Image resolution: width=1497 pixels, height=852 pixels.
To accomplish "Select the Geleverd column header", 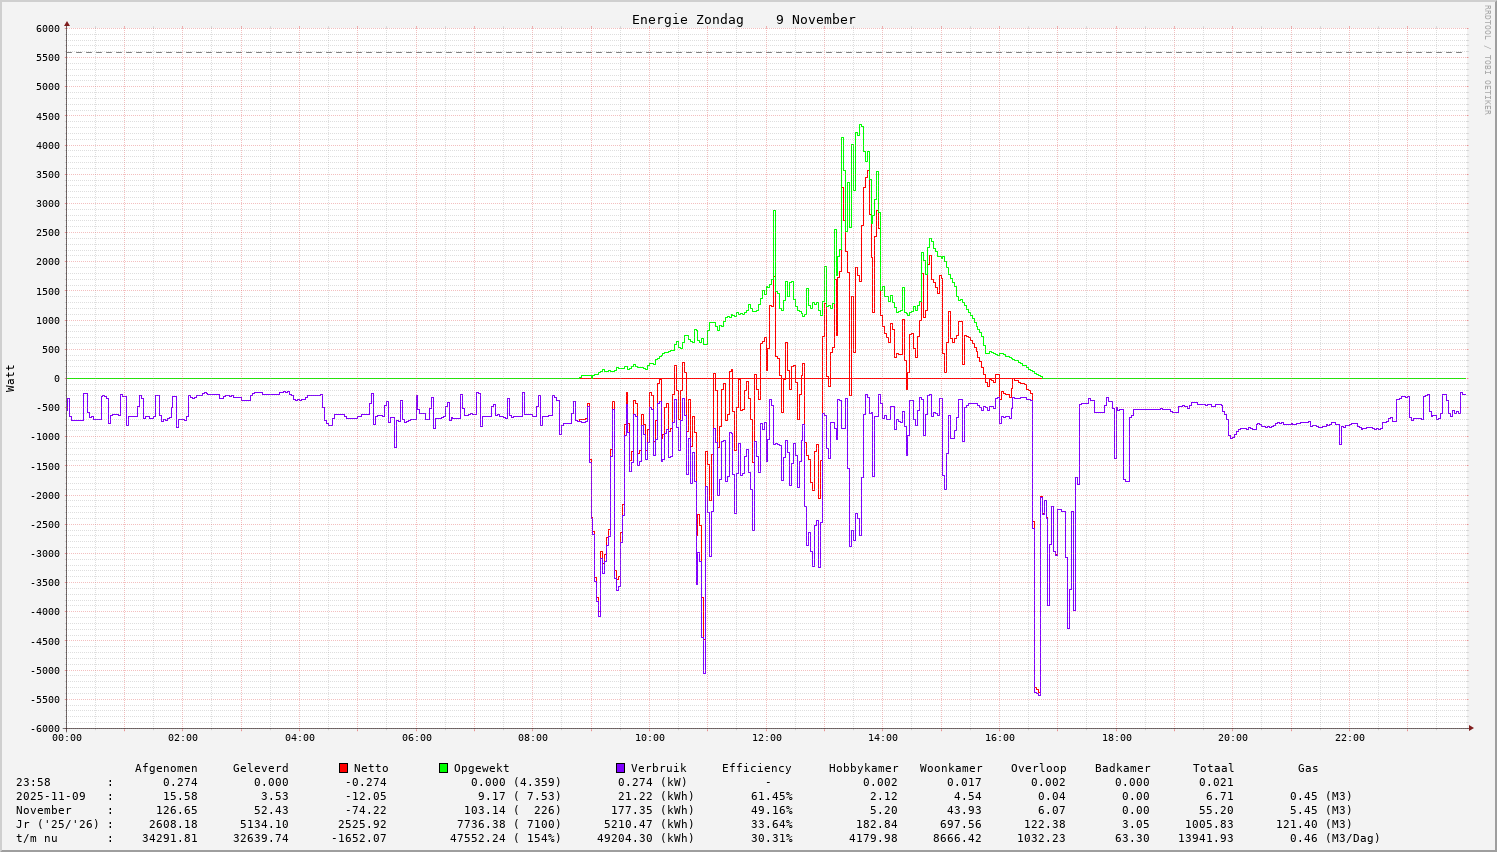I will coord(260,768).
